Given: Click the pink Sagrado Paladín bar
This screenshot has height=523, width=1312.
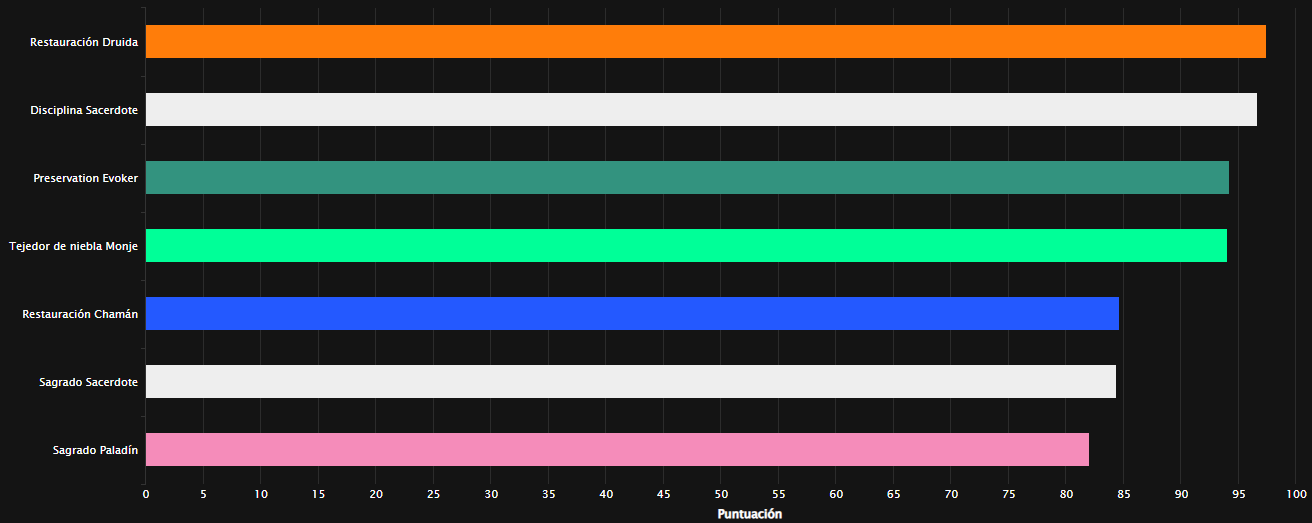Looking at the screenshot, I should (x=616, y=450).
